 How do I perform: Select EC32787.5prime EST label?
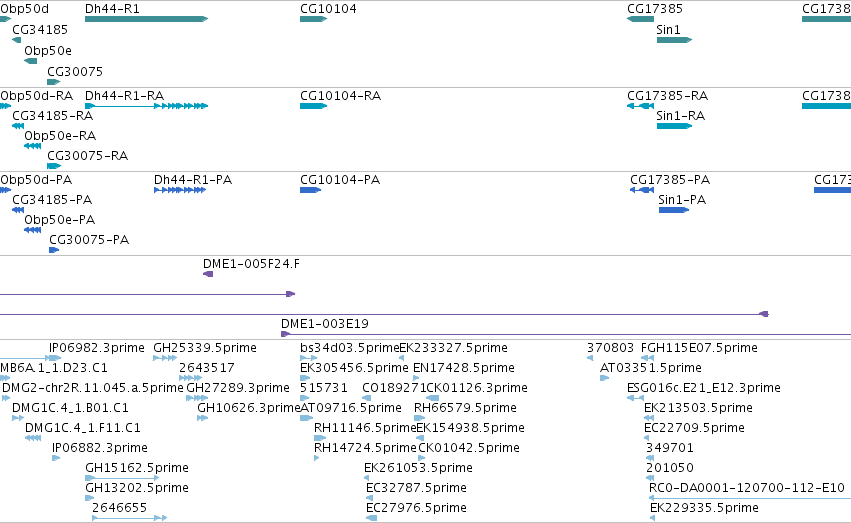click(x=416, y=488)
